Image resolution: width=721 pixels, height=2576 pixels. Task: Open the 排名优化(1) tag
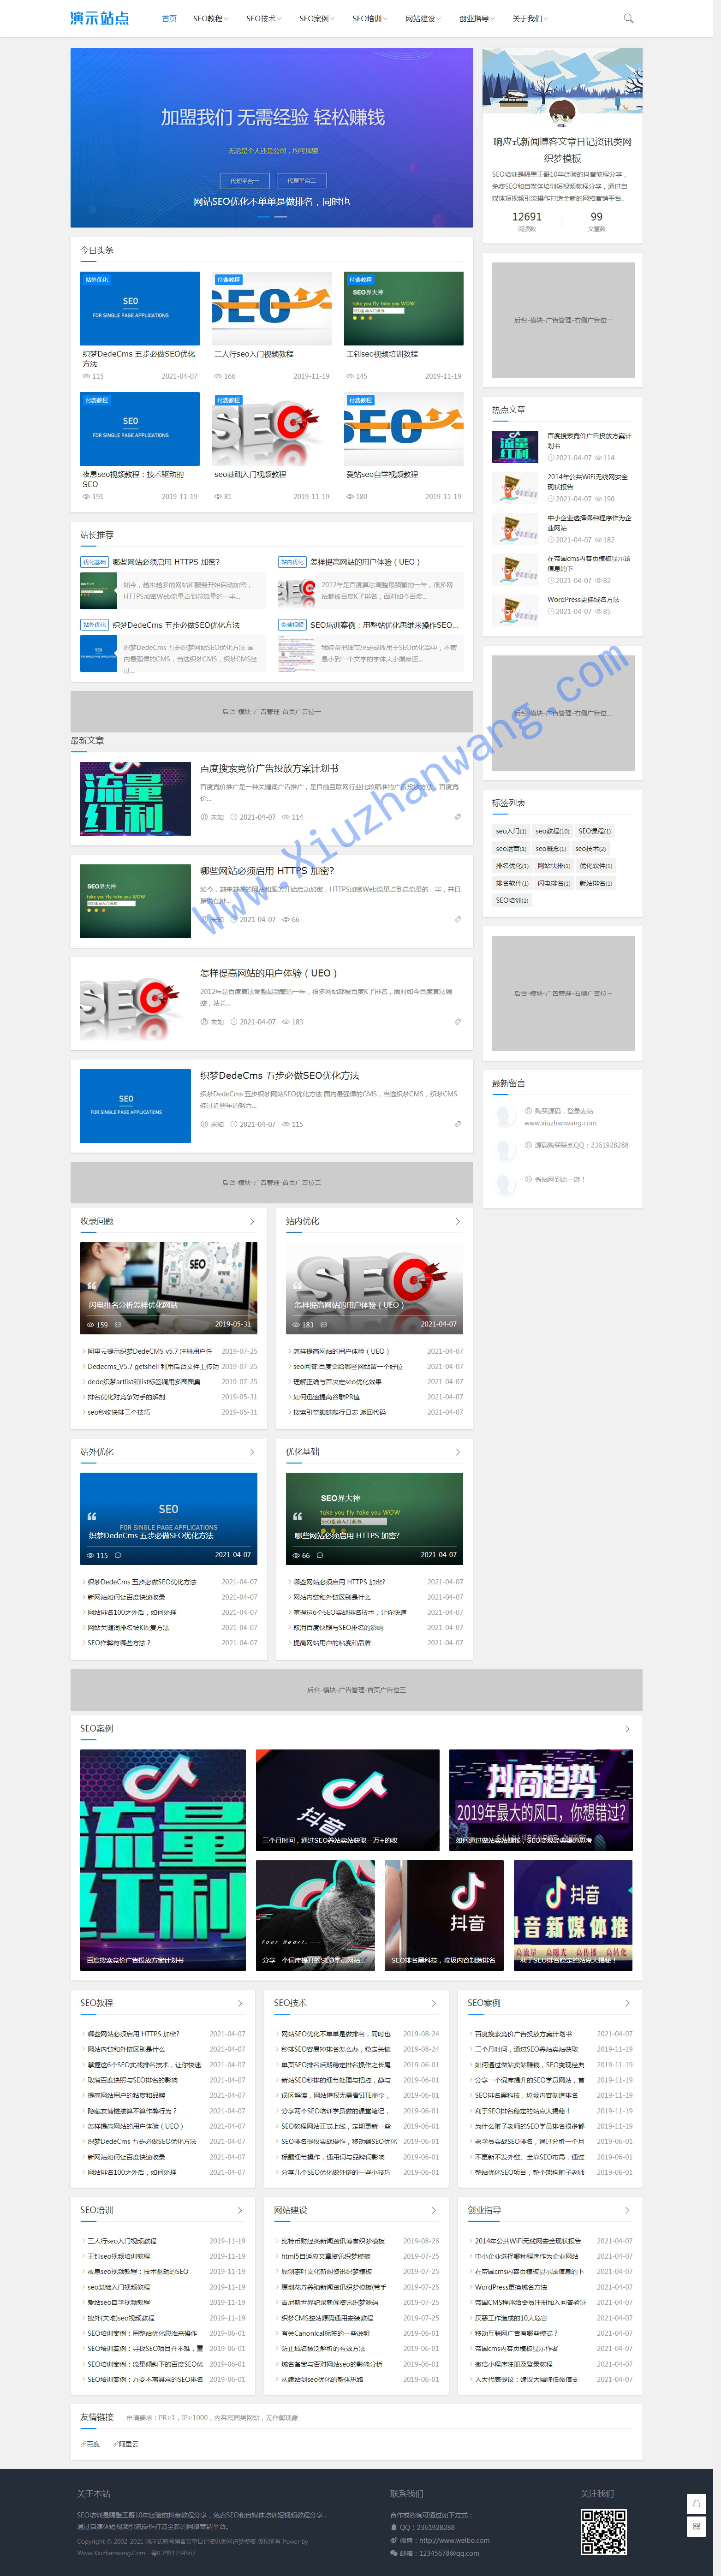click(512, 866)
